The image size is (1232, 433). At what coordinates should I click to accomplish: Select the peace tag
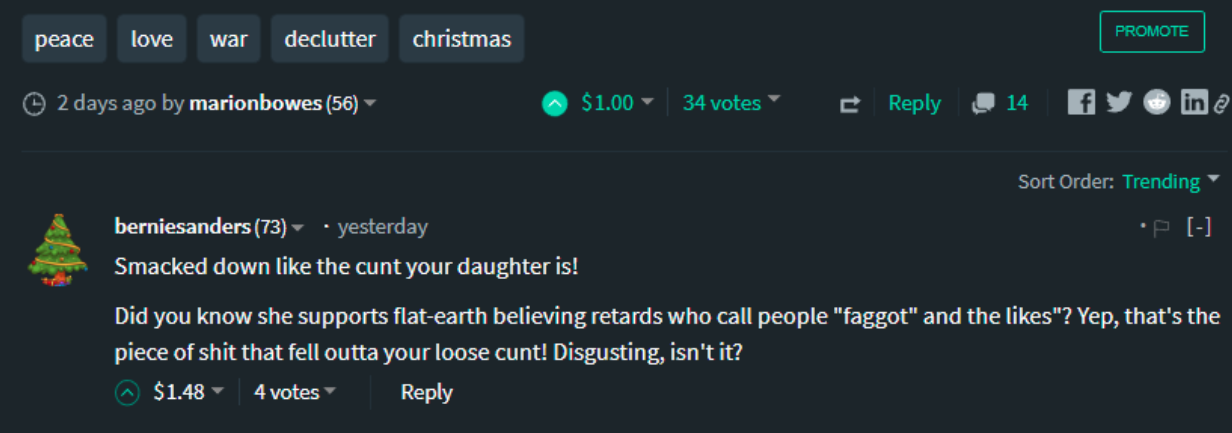click(x=64, y=40)
